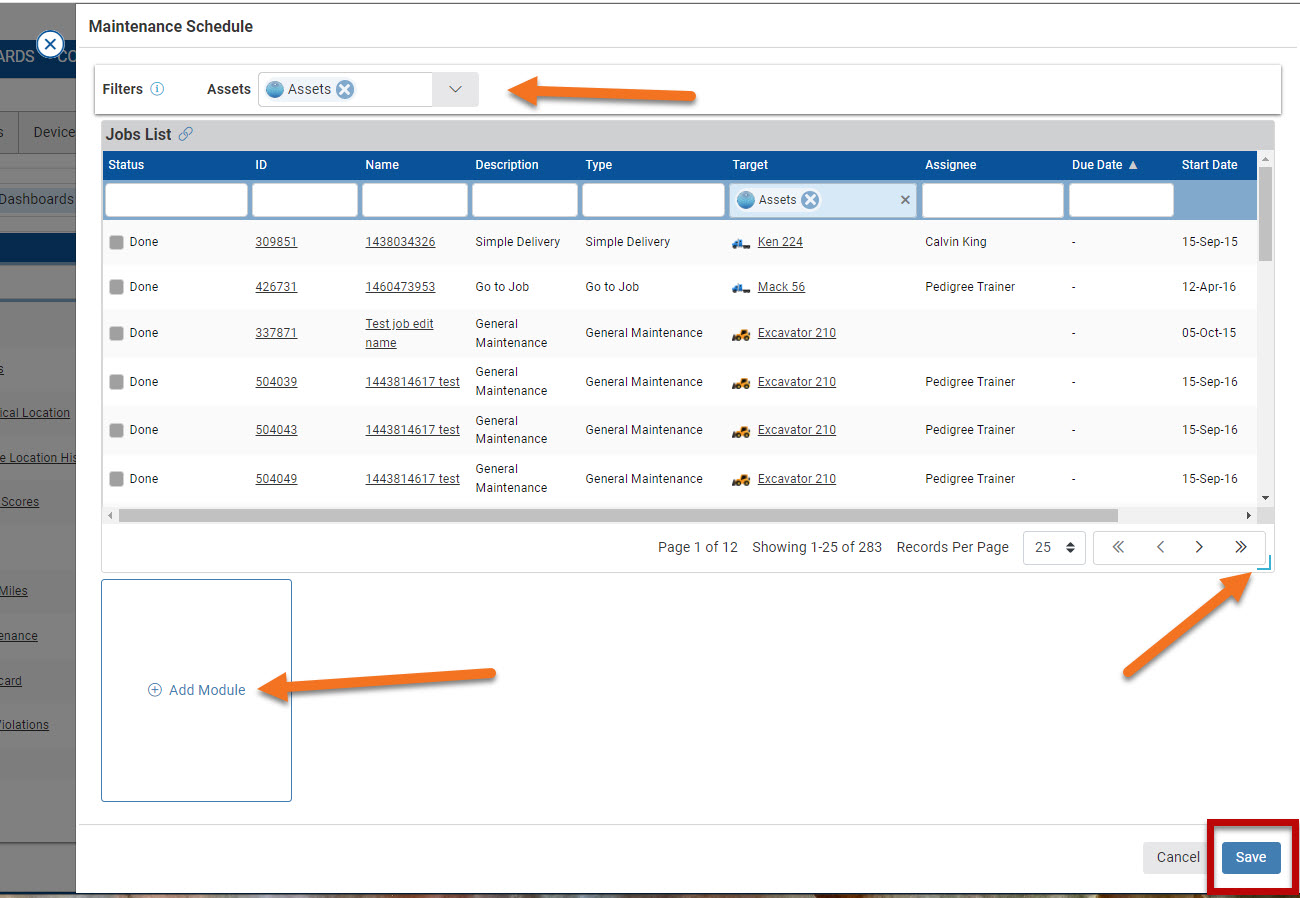Click the link icon beside Jobs List
This screenshot has width=1300, height=898.
pyautogui.click(x=185, y=133)
